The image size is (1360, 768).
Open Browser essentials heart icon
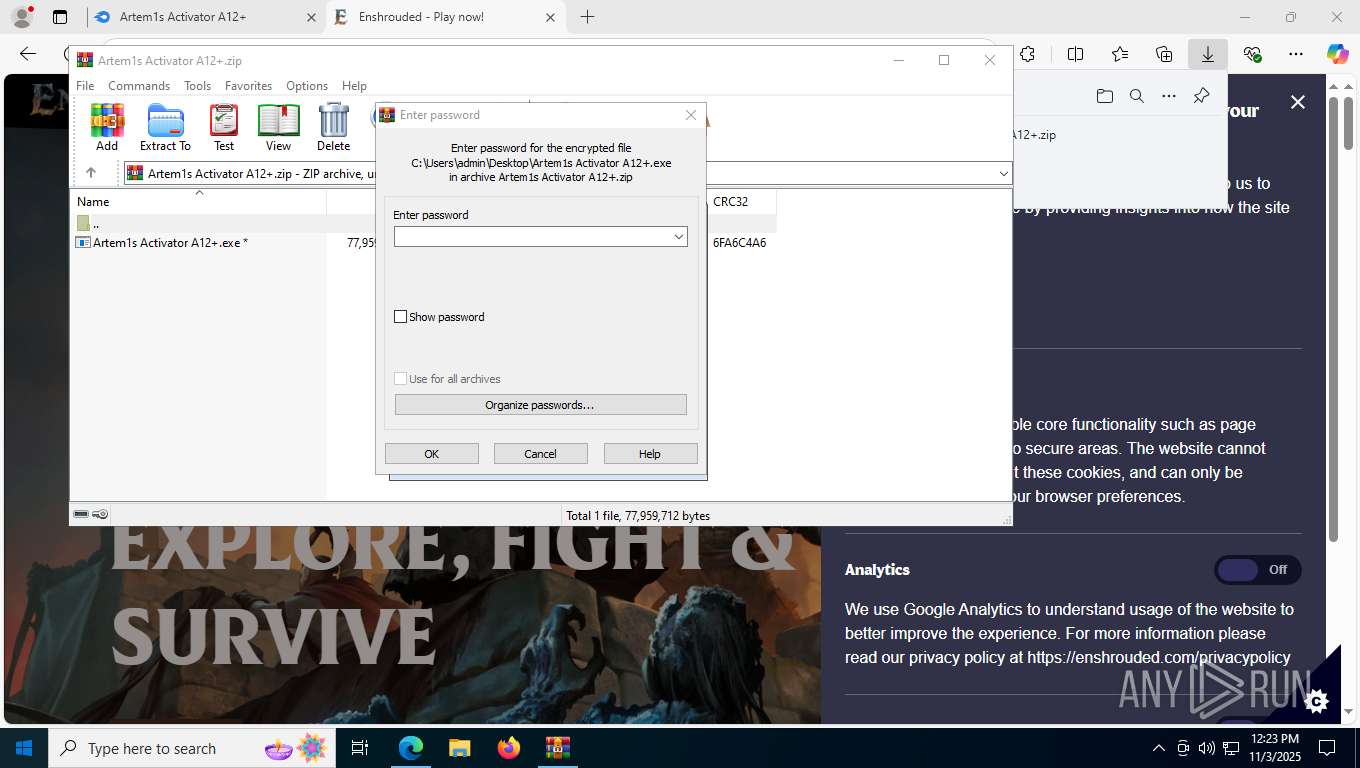pyautogui.click(x=1252, y=54)
